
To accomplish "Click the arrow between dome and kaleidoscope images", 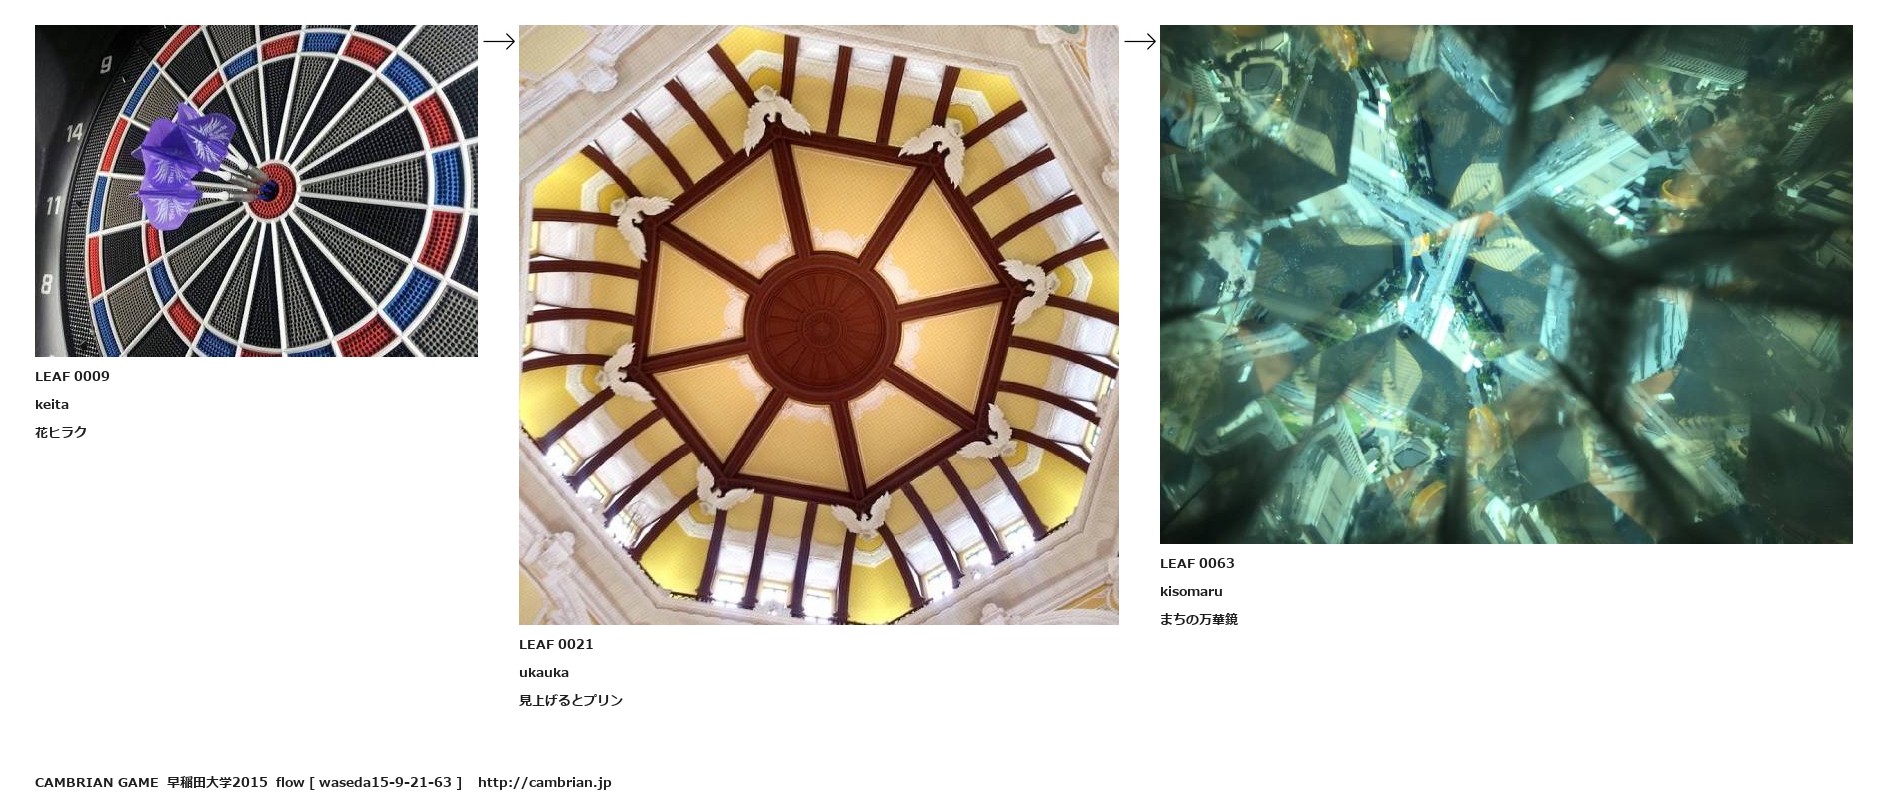I will pos(1140,41).
